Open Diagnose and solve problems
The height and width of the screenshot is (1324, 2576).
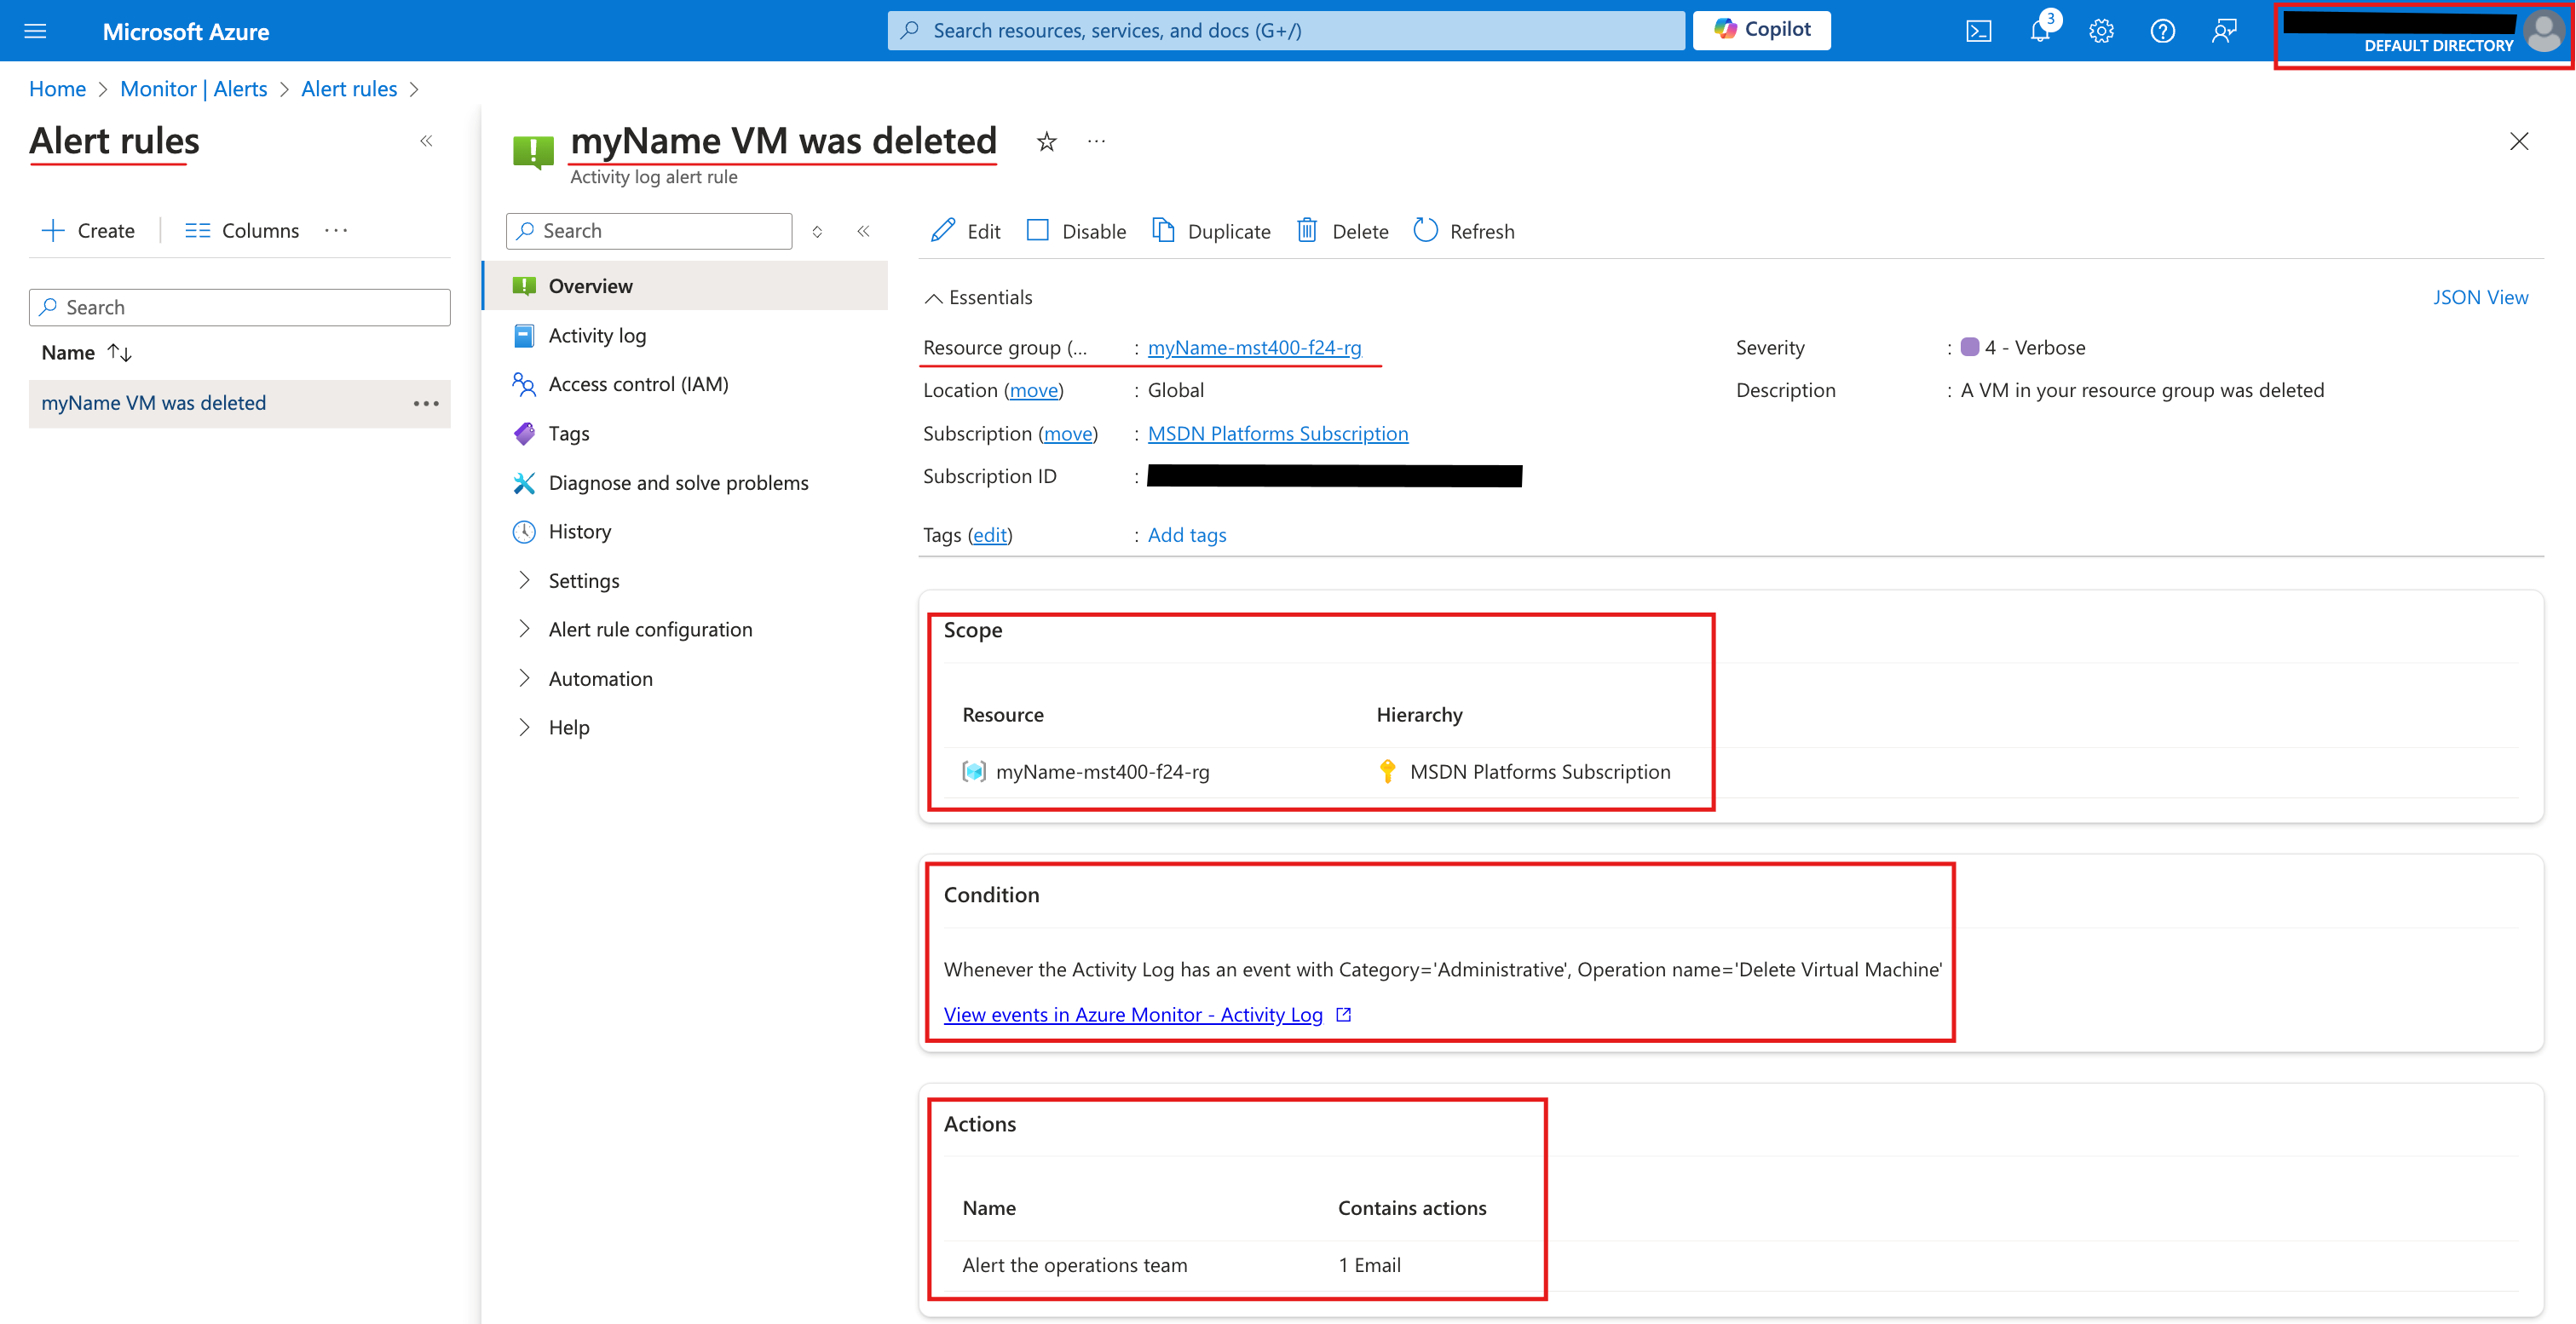pos(678,482)
